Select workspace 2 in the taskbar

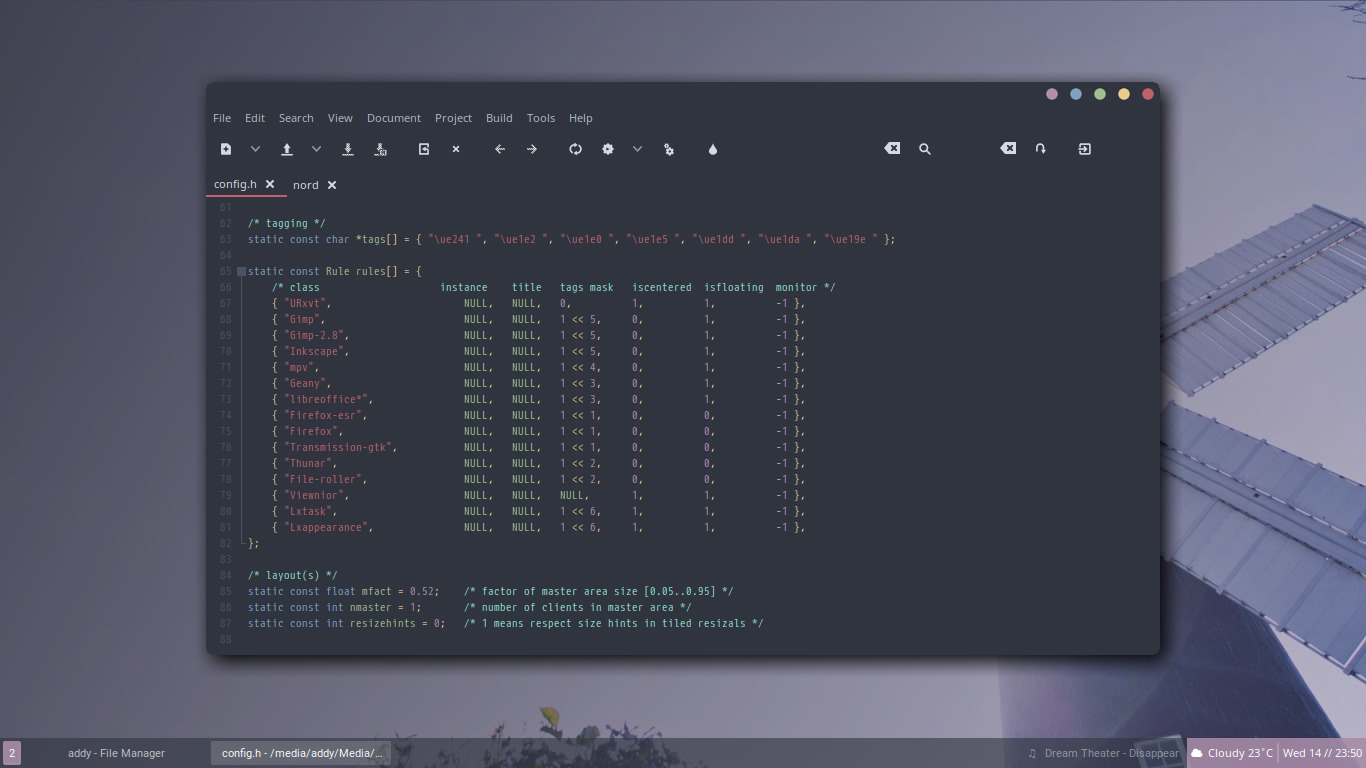click(x=12, y=753)
